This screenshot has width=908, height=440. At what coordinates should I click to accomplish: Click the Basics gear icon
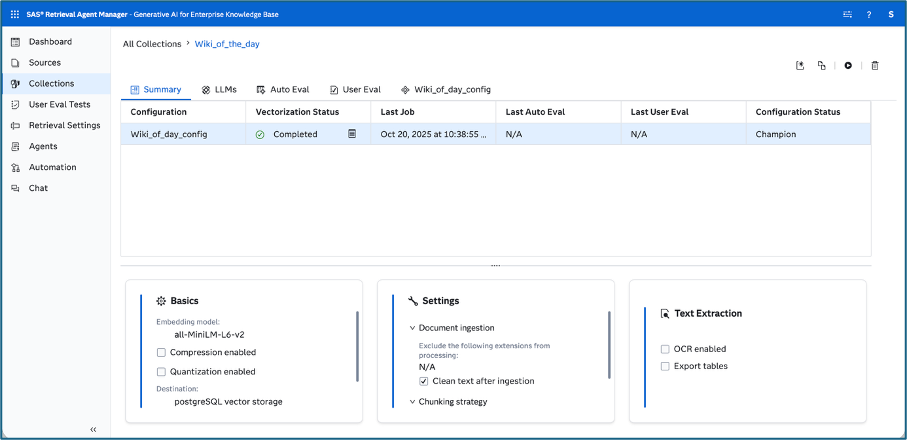click(161, 301)
